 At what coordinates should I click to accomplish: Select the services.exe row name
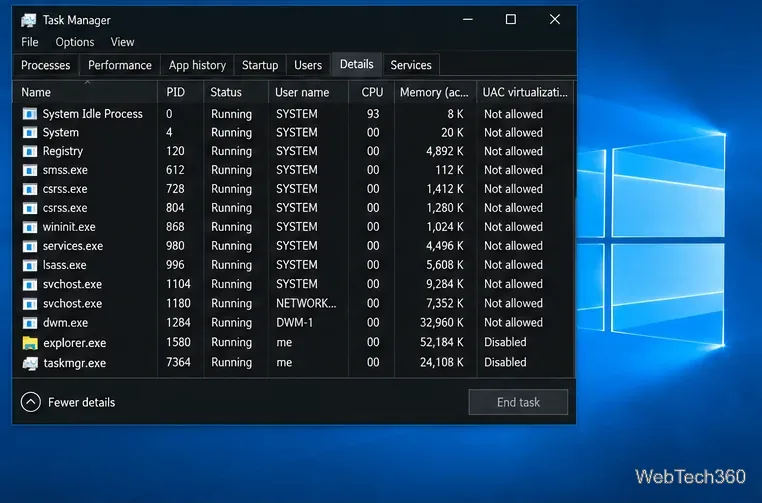(73, 246)
